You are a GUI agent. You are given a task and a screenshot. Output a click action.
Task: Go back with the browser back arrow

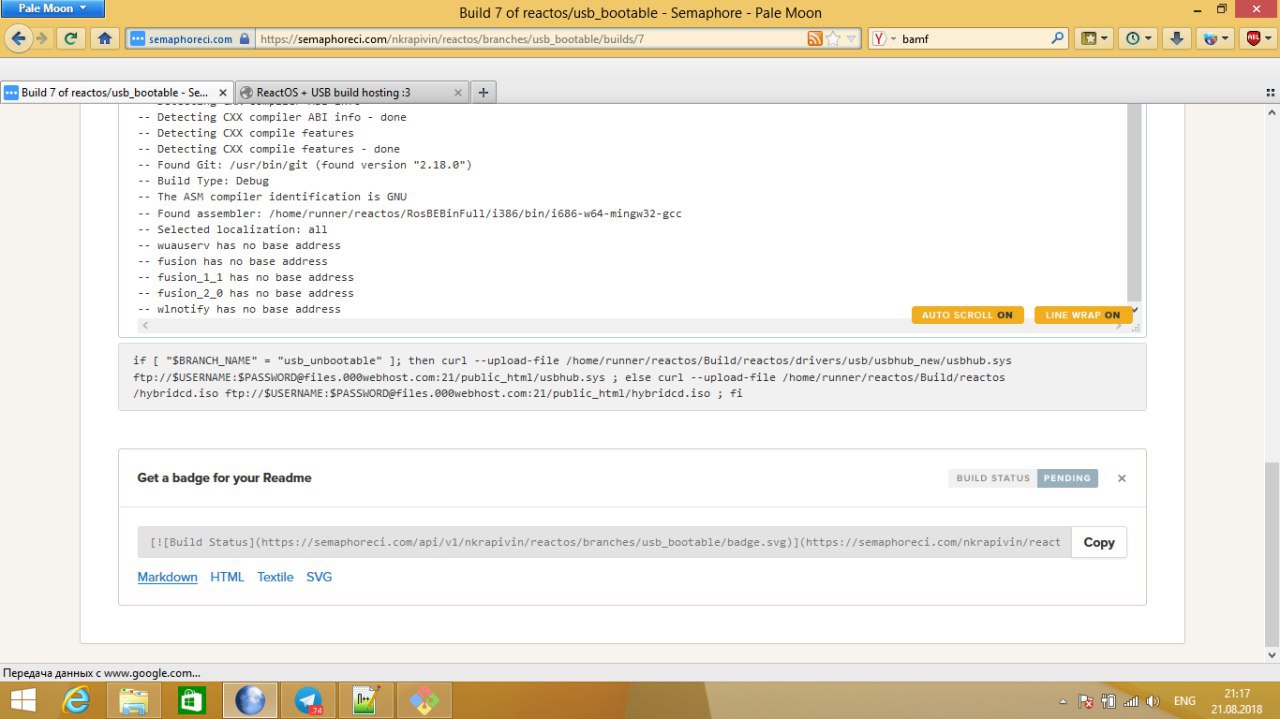click(18, 39)
